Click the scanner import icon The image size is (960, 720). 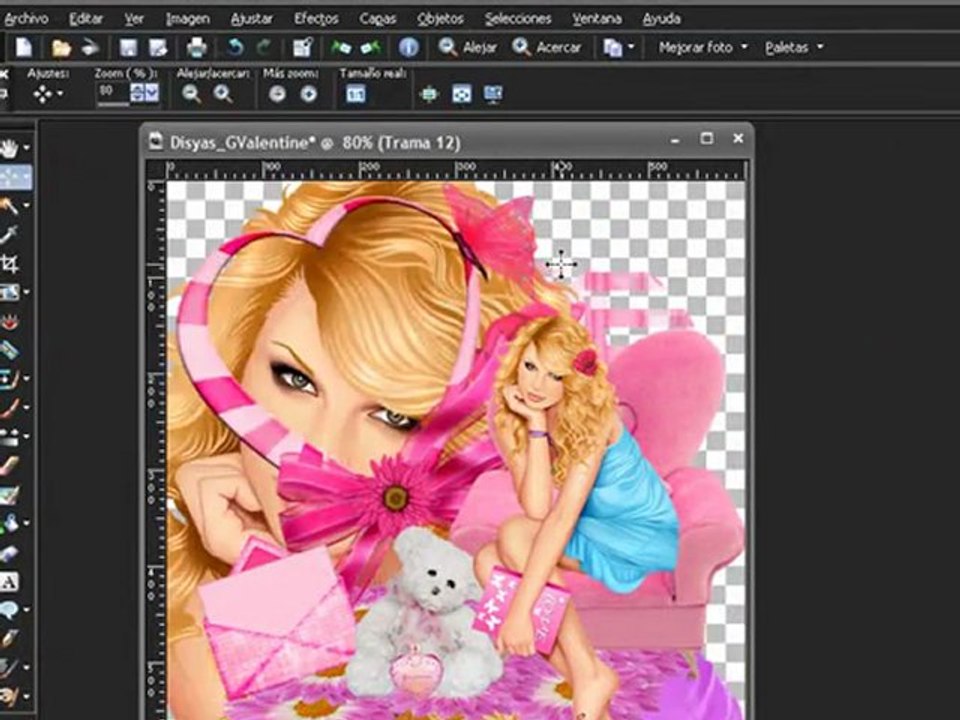click(90, 47)
